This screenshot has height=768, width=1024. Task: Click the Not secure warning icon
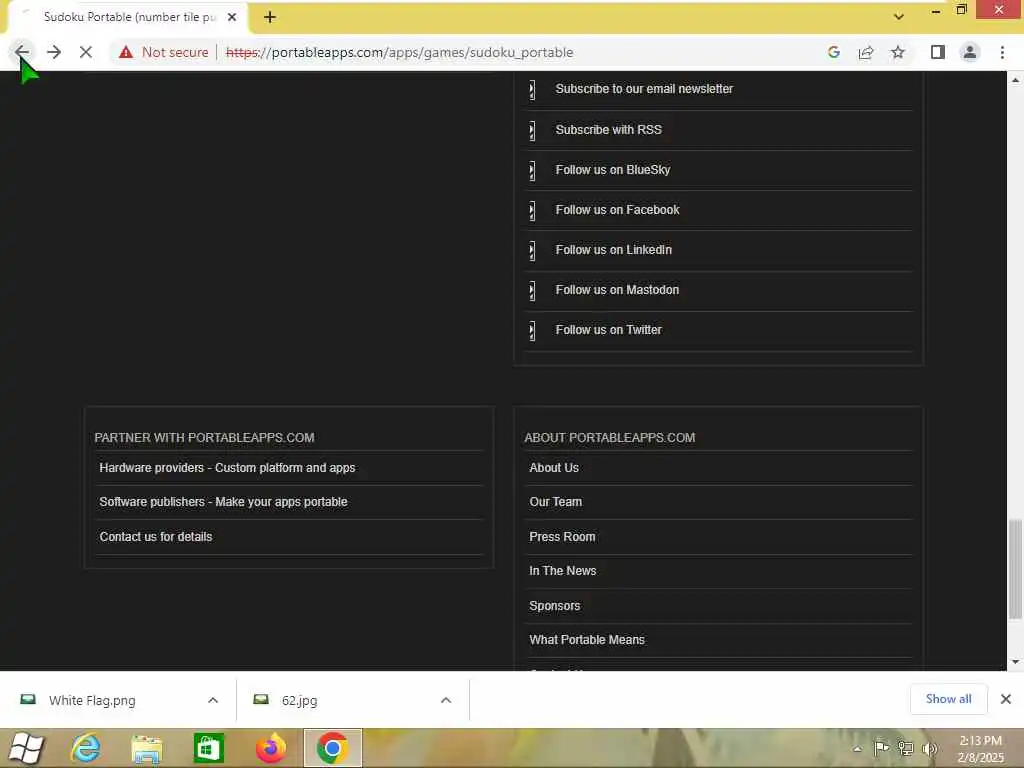click(x=126, y=52)
